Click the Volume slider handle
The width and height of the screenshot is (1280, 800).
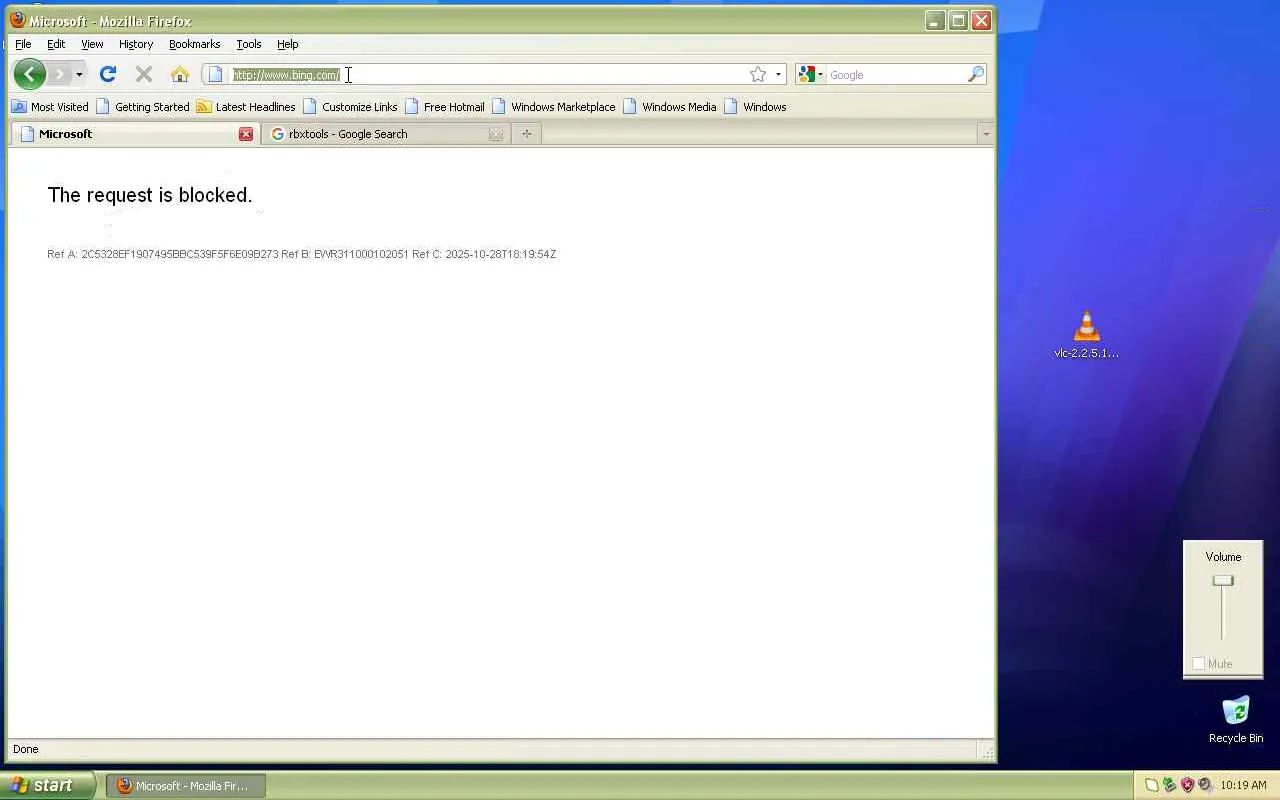coord(1222,581)
